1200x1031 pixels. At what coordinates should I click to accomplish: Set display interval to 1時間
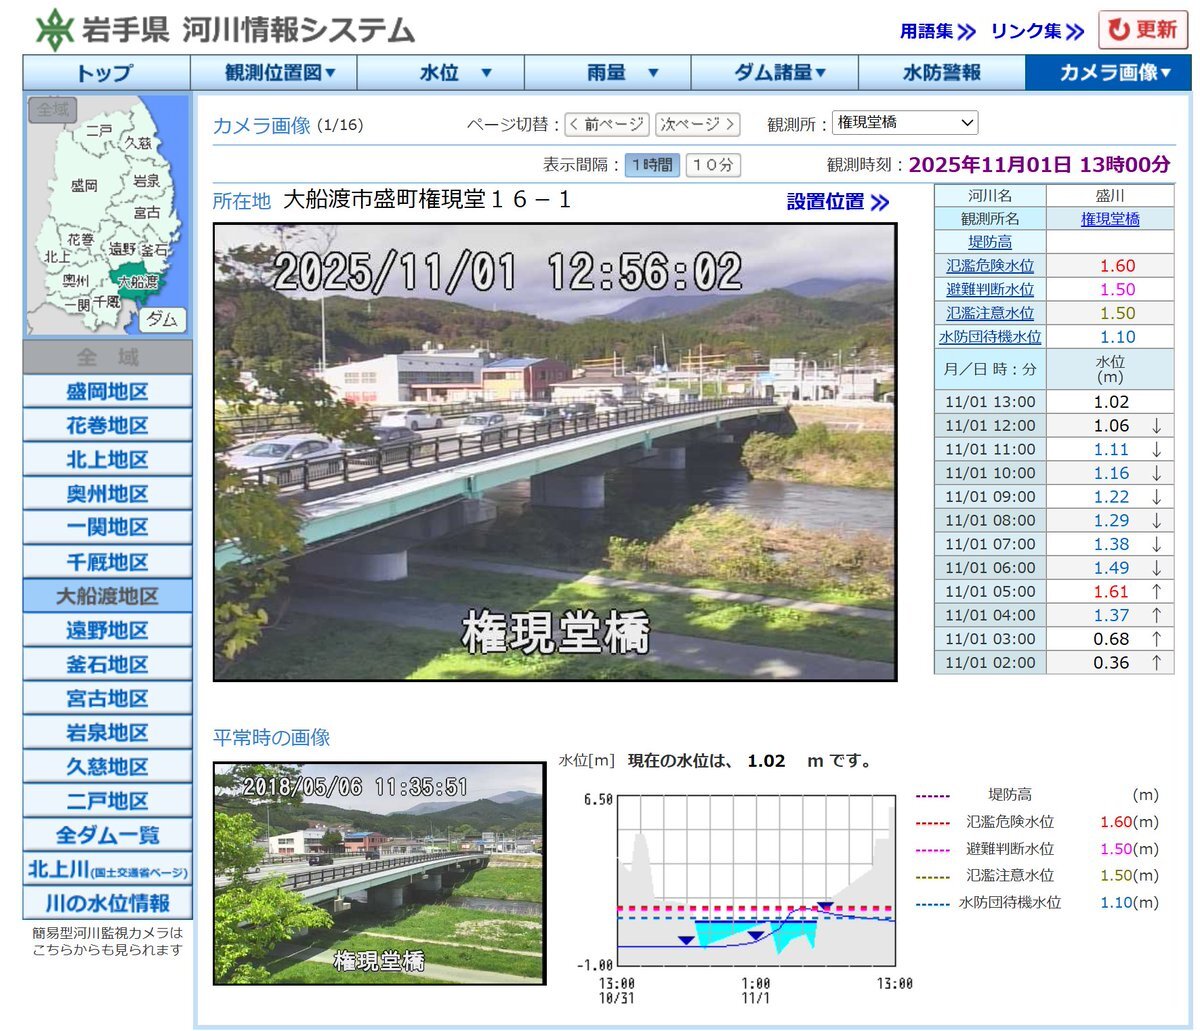point(652,165)
